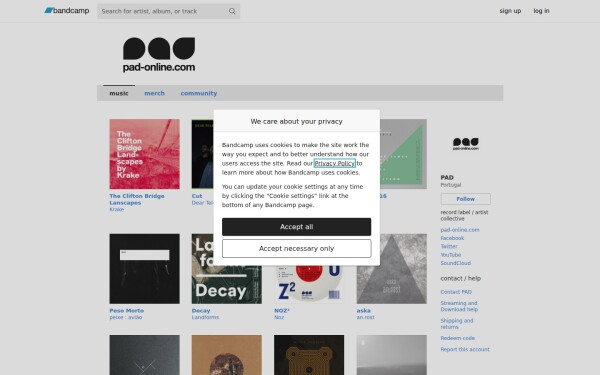
Task: Focus the artist, album, or track search field
Action: coord(168,11)
